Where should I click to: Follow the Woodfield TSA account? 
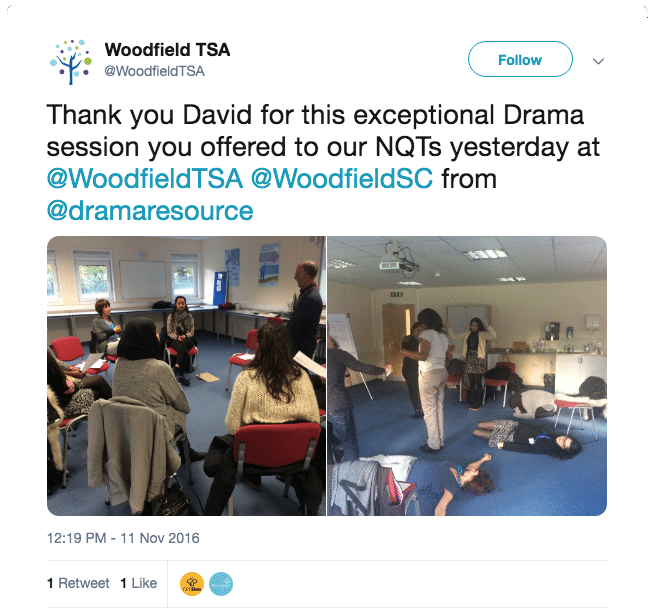[x=520, y=59]
